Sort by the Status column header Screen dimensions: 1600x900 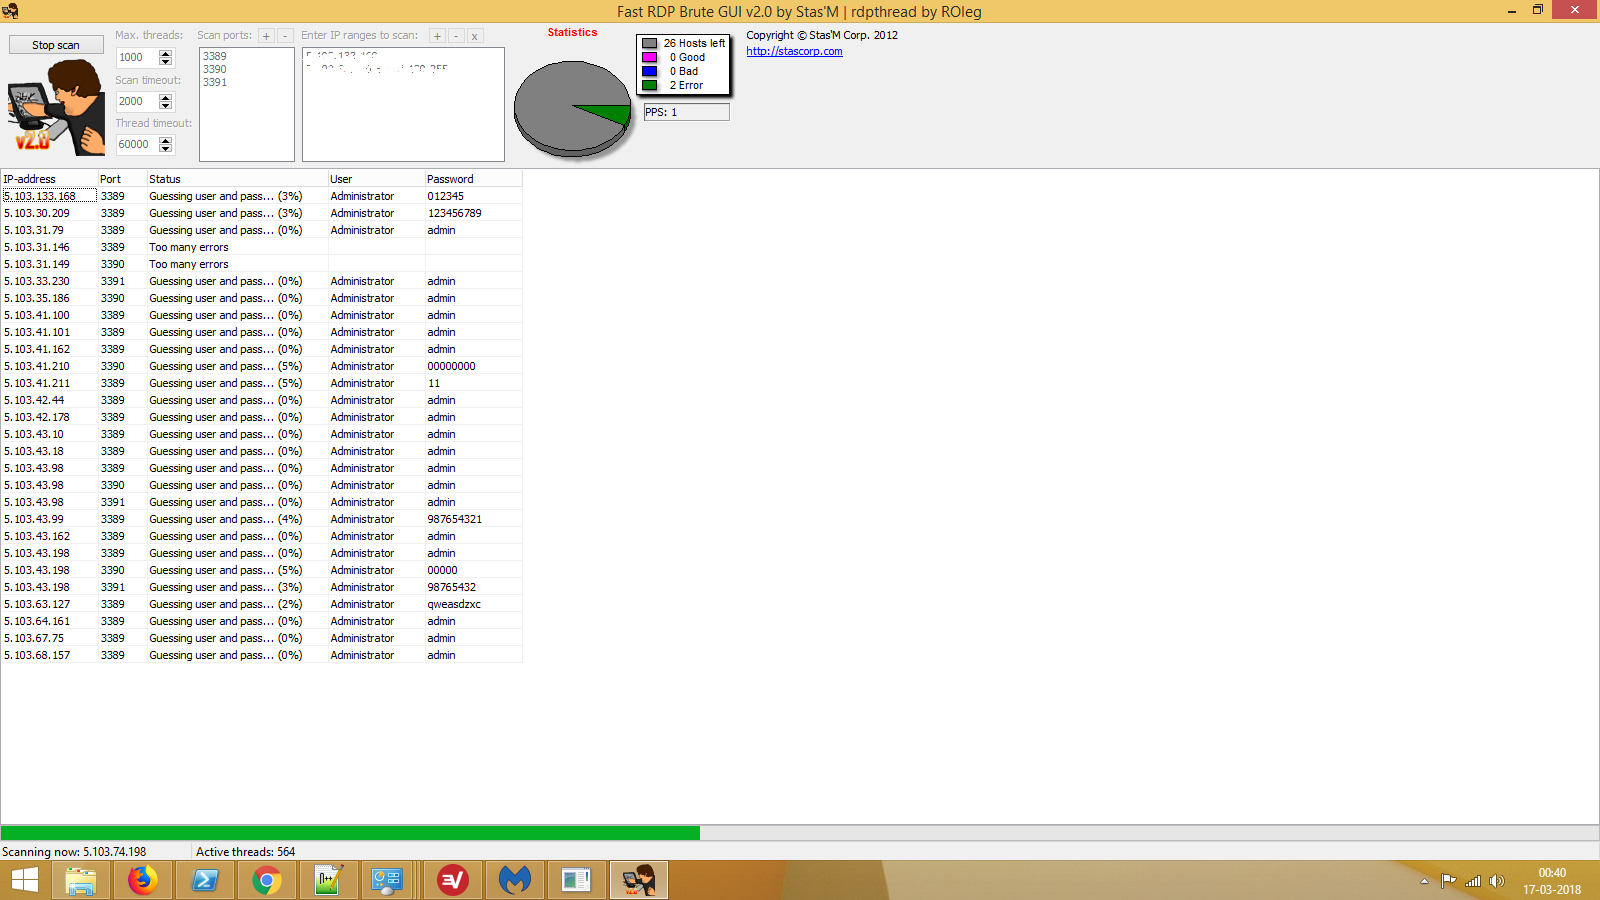237,179
